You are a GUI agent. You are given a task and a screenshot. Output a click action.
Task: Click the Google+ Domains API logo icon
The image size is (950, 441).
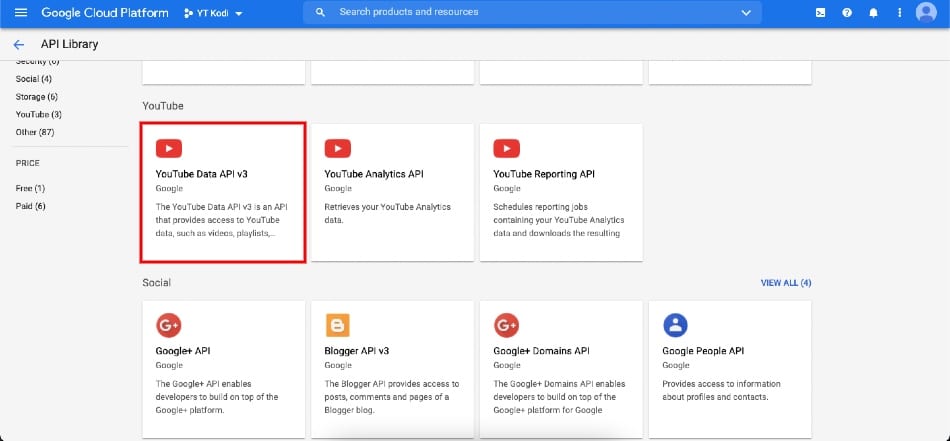(x=507, y=325)
